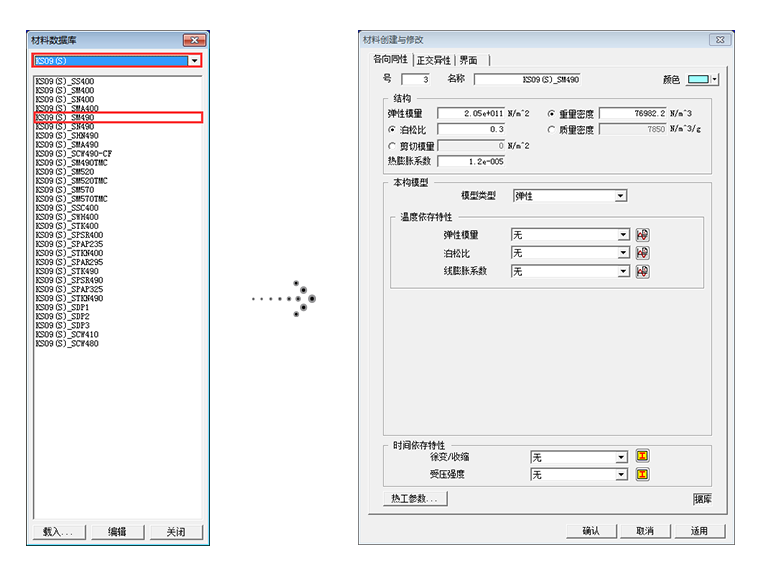This screenshot has width=760, height=577.
Task: Close the 材料创建与修改 dialog
Action: [720, 40]
